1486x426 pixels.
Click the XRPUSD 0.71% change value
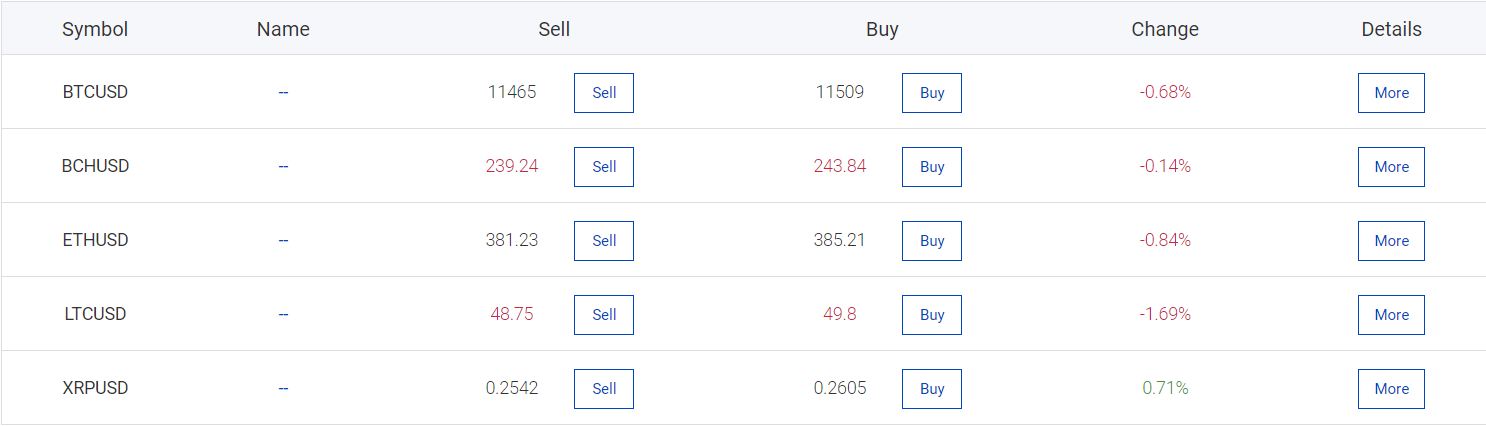(x=1165, y=388)
